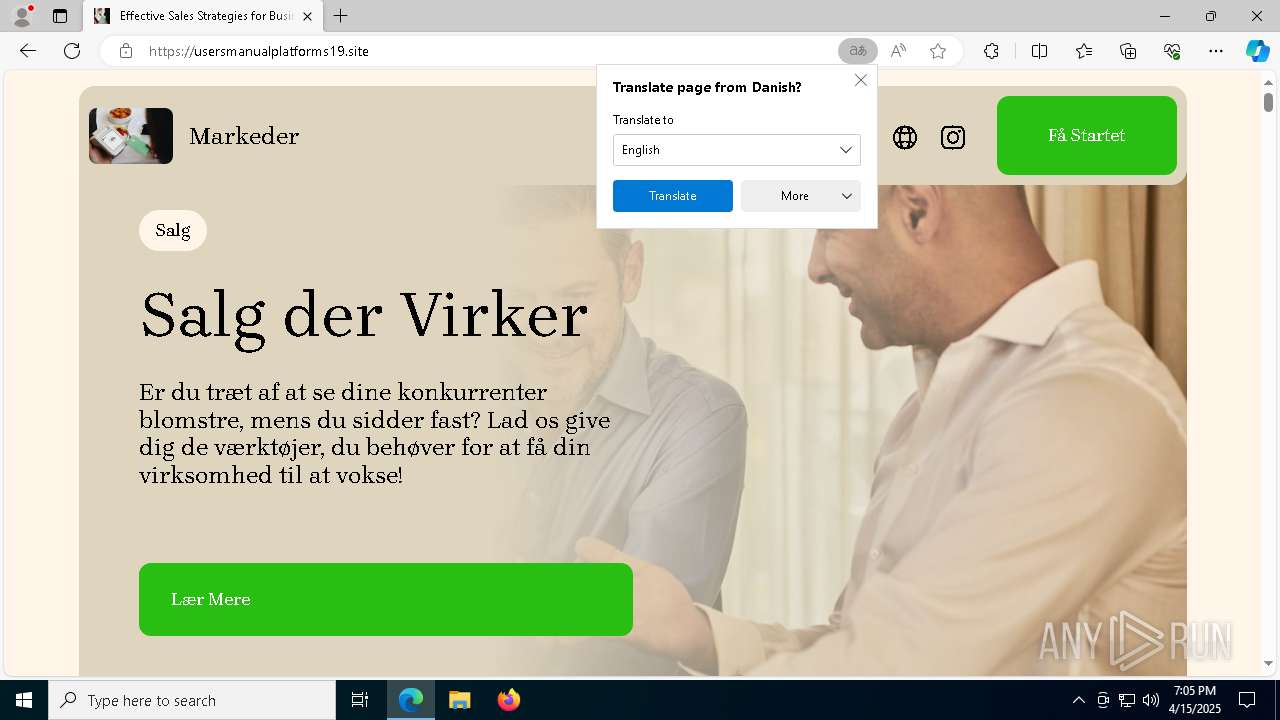Image resolution: width=1280 pixels, height=720 pixels.
Task: Open Collections icon
Action: coord(1128,51)
